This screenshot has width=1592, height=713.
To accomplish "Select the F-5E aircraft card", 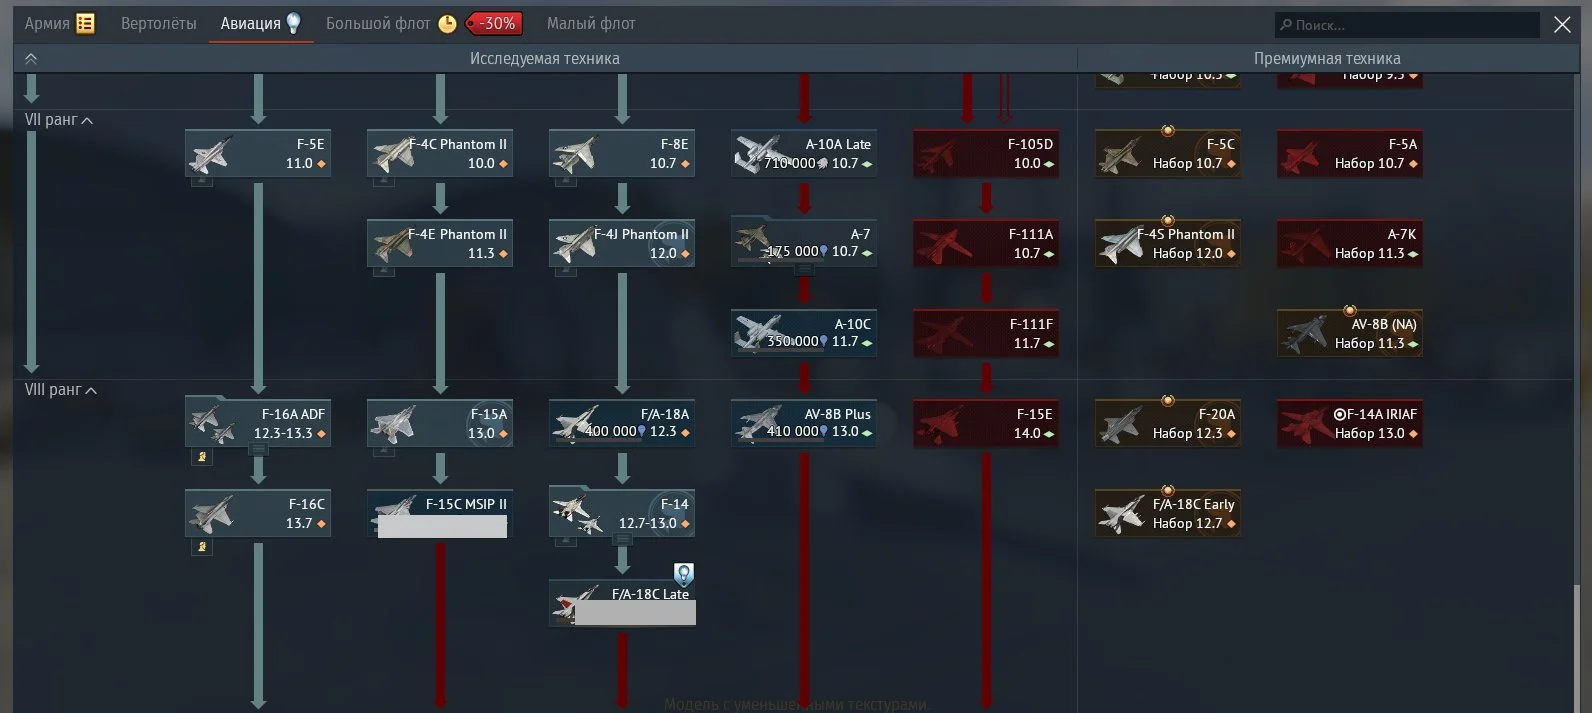I will coord(258,154).
